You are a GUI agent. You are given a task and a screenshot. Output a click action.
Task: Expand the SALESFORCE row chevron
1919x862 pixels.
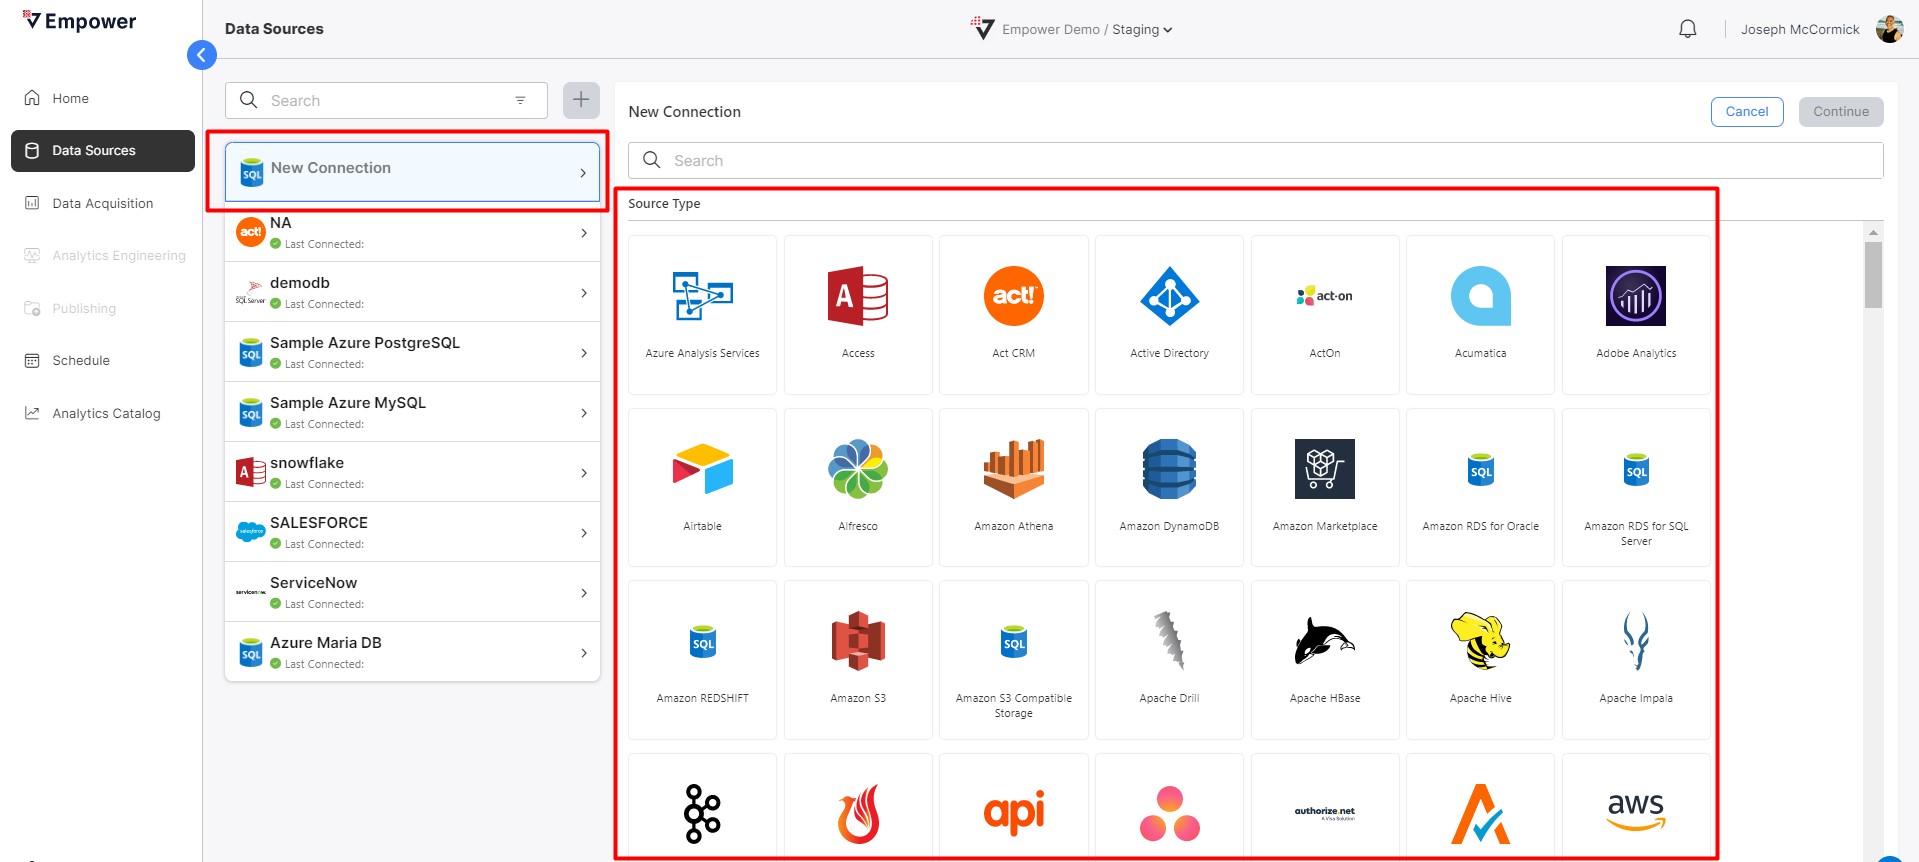tap(584, 533)
